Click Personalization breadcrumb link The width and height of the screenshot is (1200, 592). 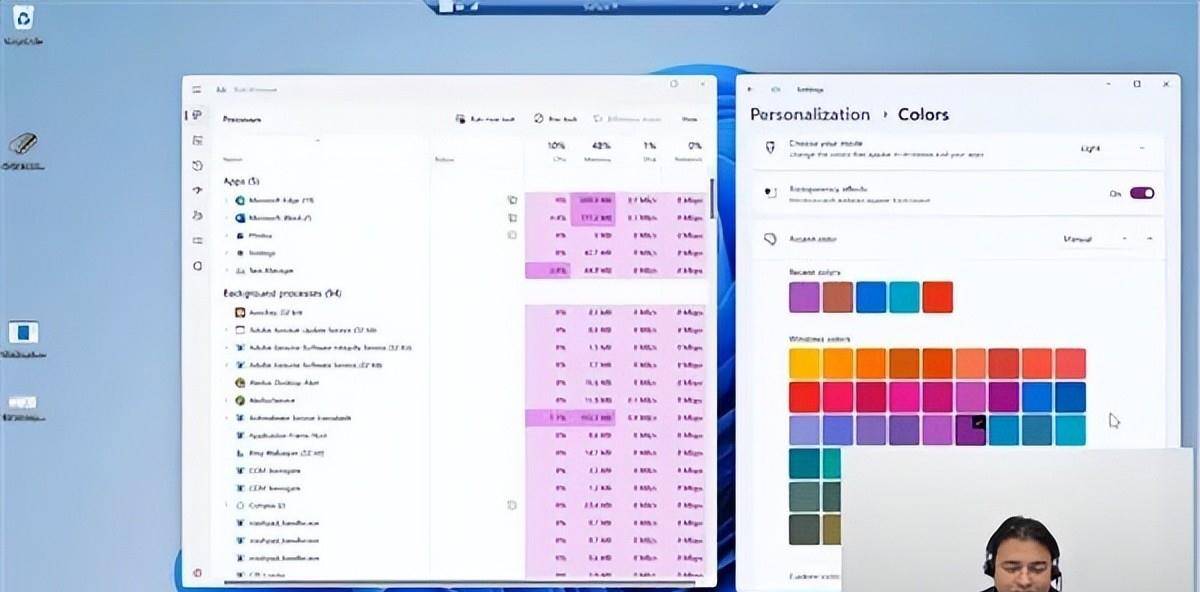point(810,114)
